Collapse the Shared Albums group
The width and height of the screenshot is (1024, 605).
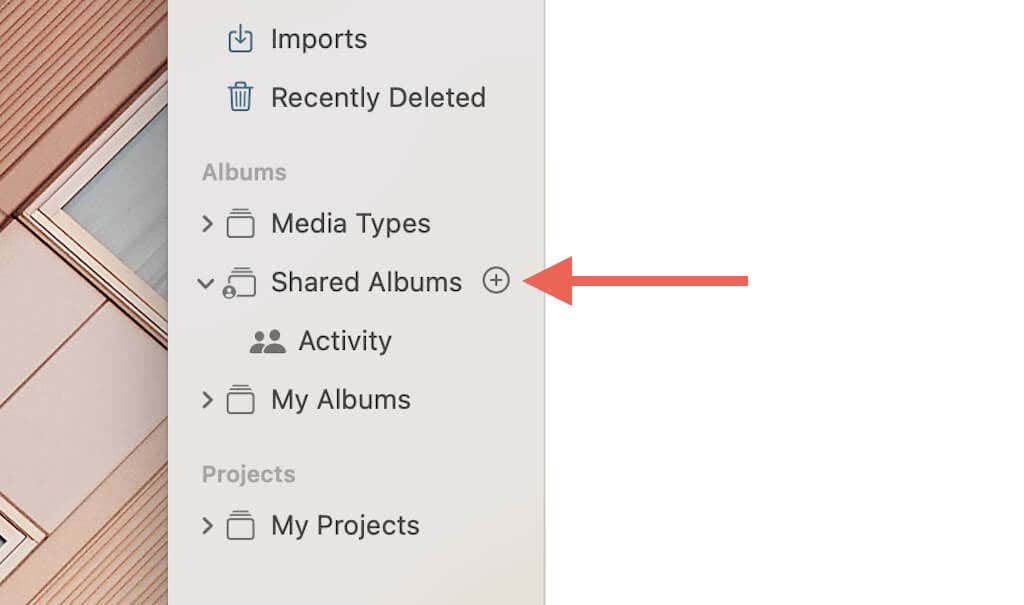click(x=206, y=284)
